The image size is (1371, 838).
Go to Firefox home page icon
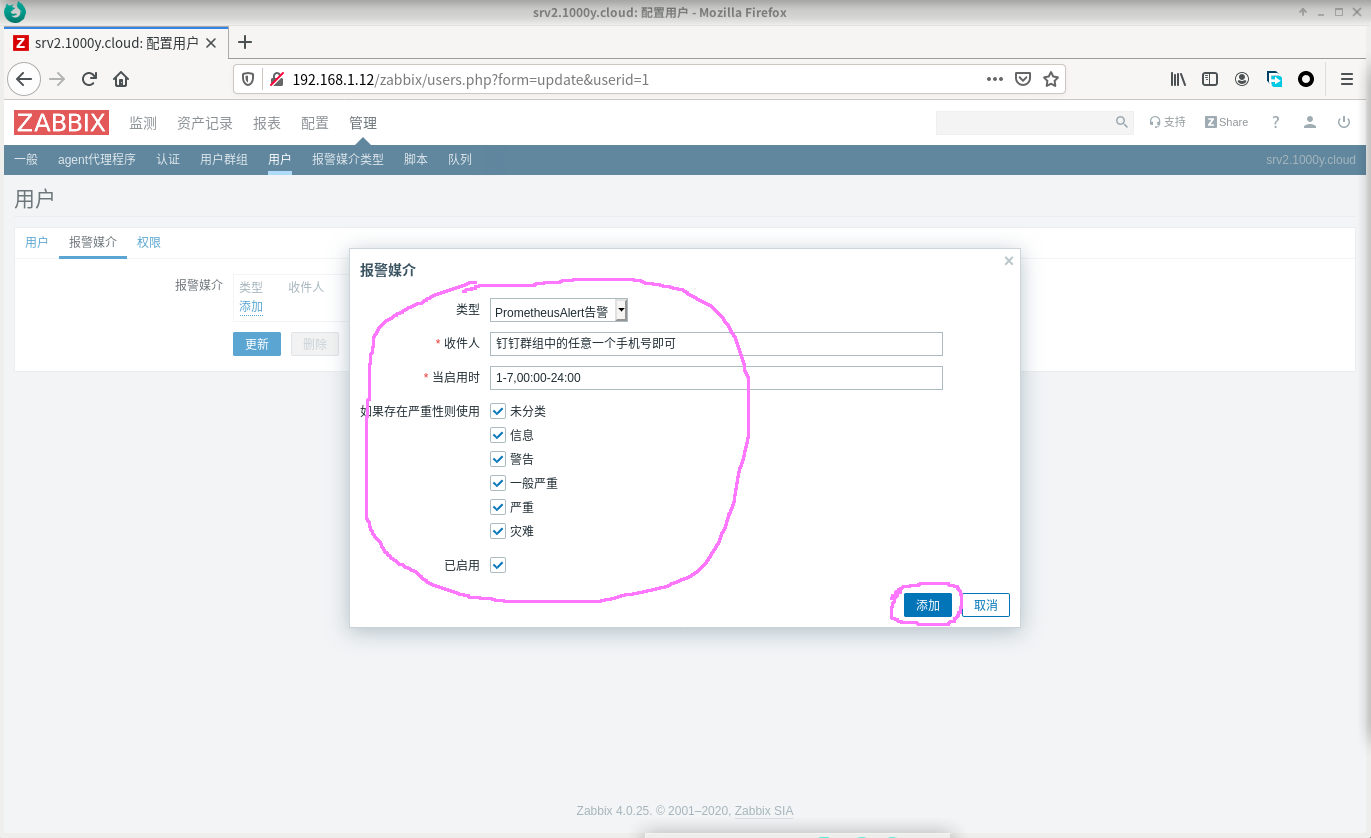(121, 79)
